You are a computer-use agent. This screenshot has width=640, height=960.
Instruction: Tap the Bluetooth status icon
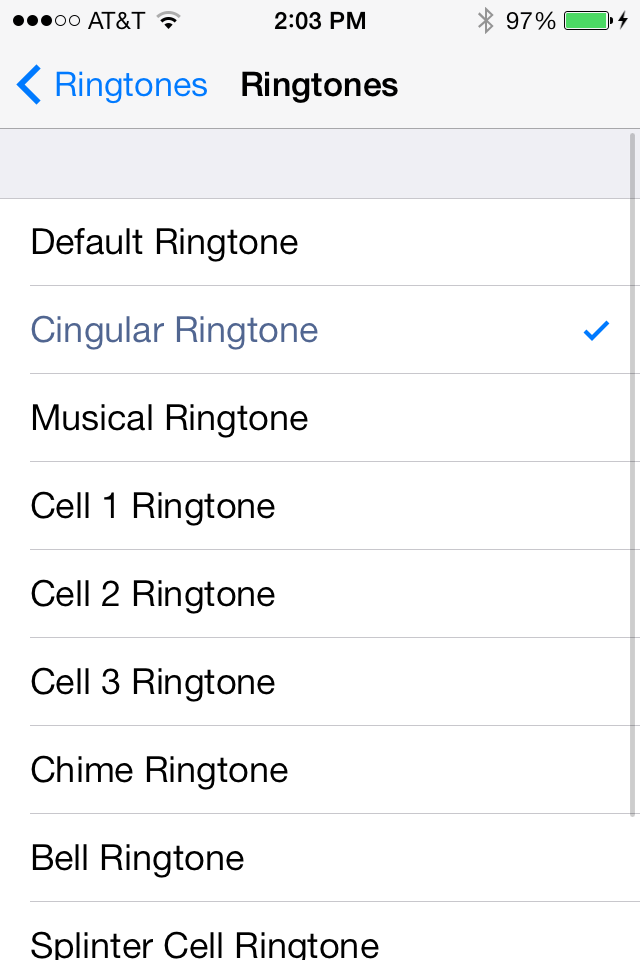click(485, 21)
